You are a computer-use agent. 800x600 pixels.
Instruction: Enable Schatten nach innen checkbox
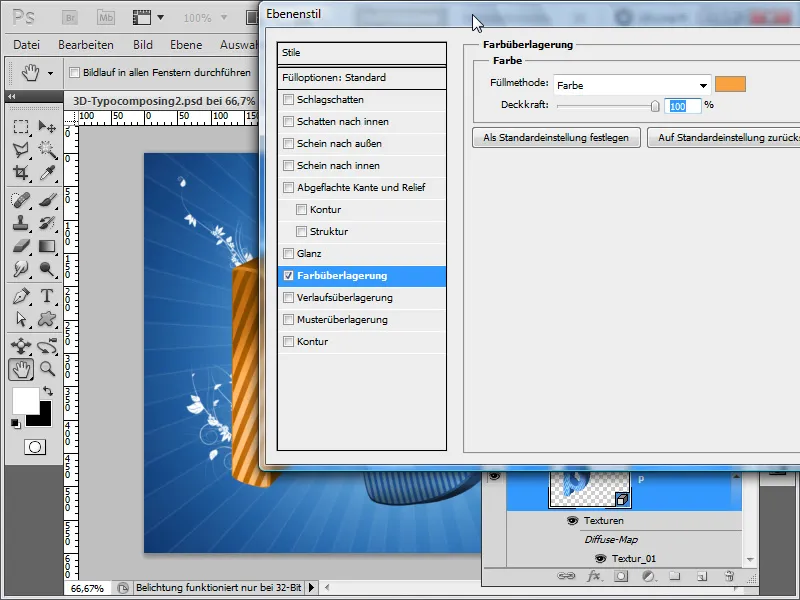pyautogui.click(x=288, y=121)
